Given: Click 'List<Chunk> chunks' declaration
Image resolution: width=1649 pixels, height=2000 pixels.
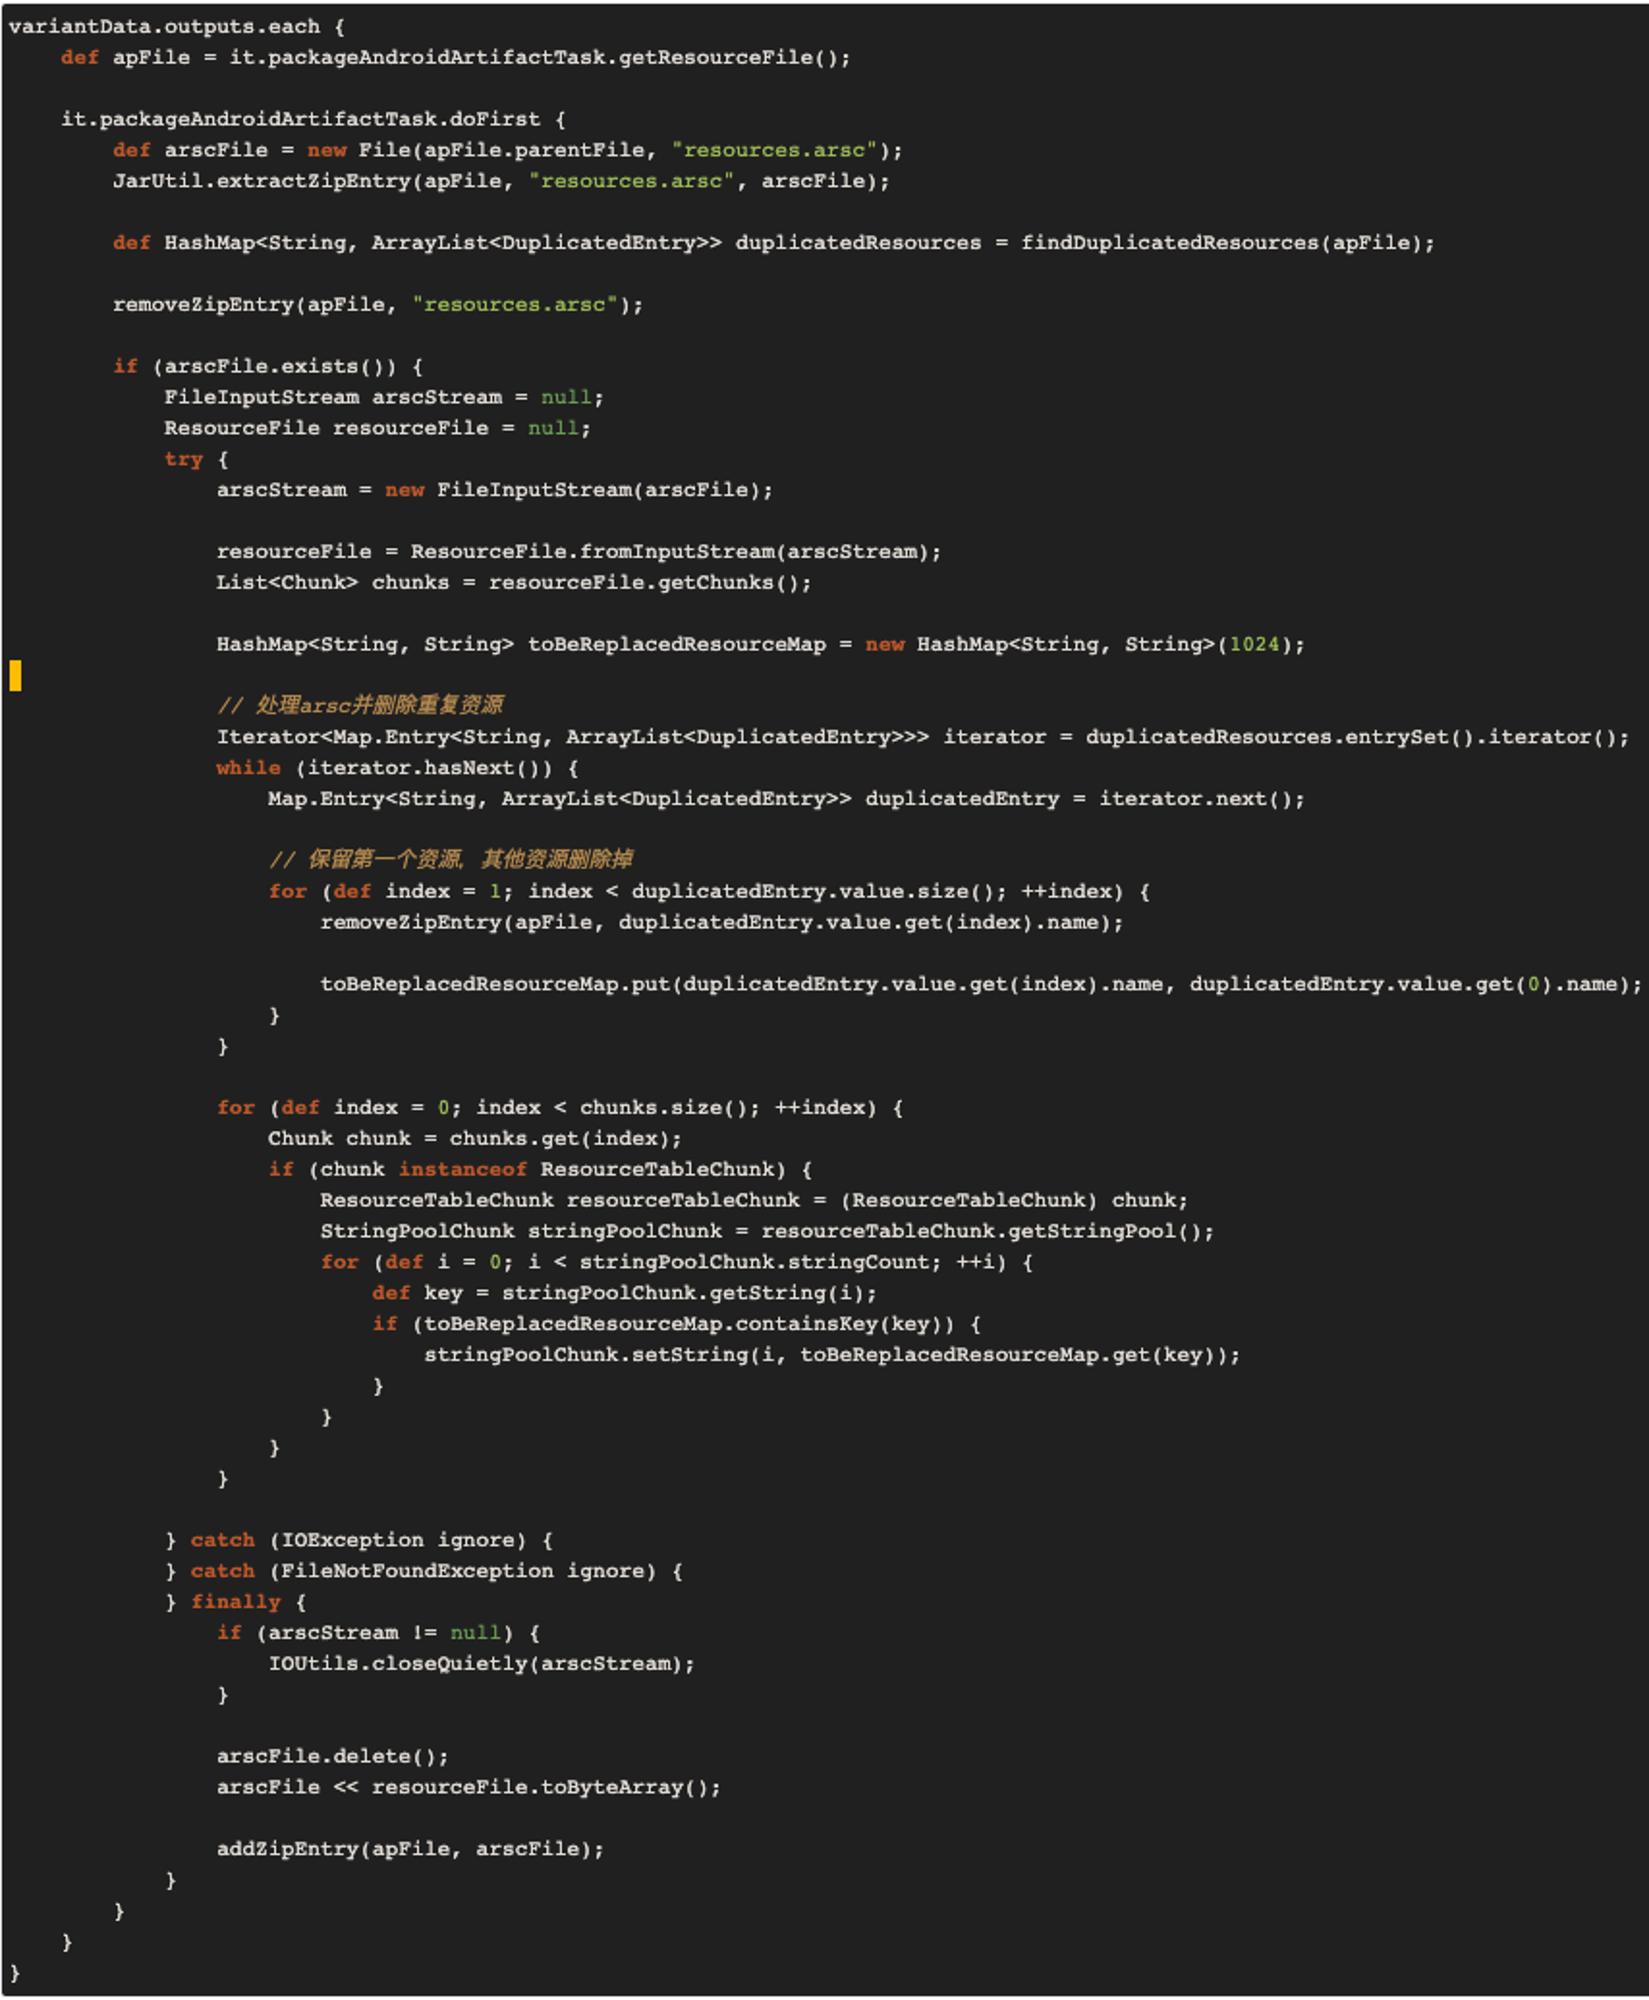Looking at the screenshot, I should (x=333, y=582).
